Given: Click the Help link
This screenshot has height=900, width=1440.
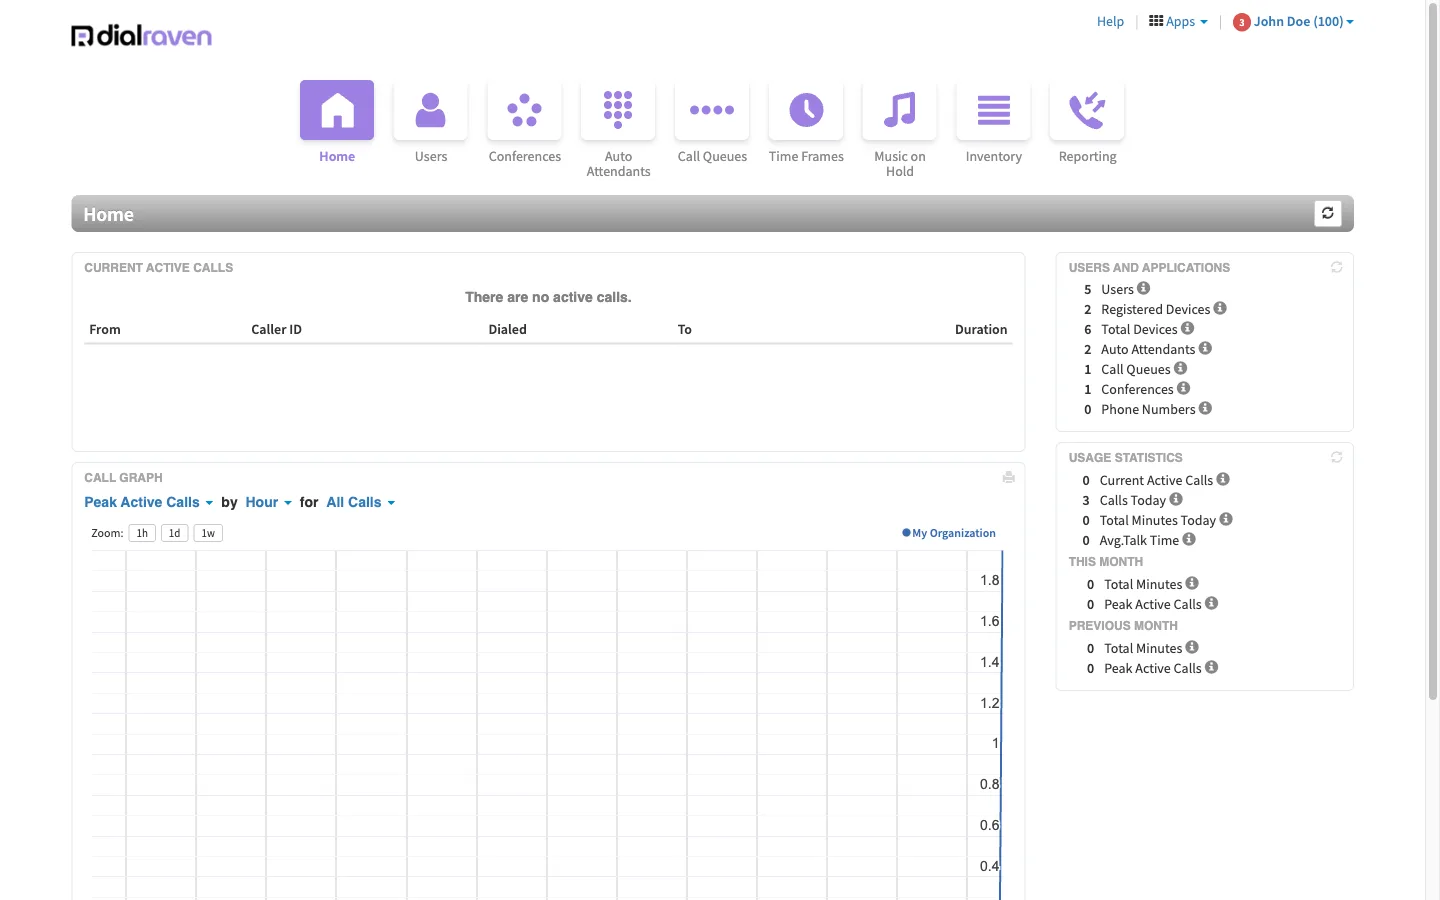Looking at the screenshot, I should pos(1110,21).
